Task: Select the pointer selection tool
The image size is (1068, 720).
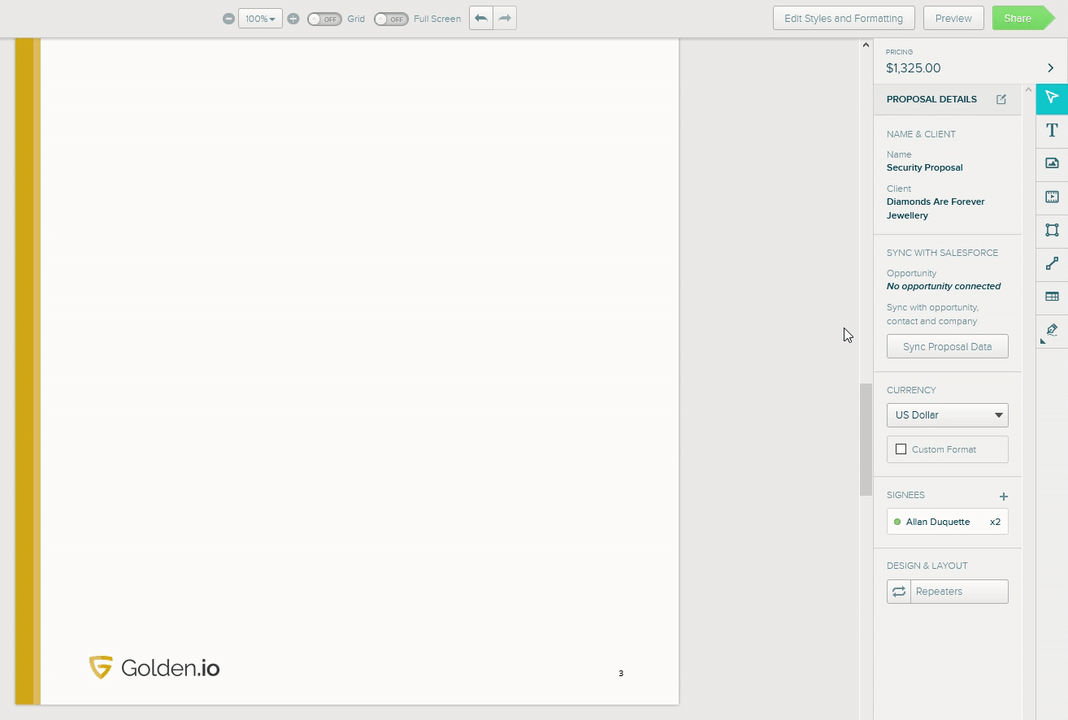Action: coord(1052,97)
